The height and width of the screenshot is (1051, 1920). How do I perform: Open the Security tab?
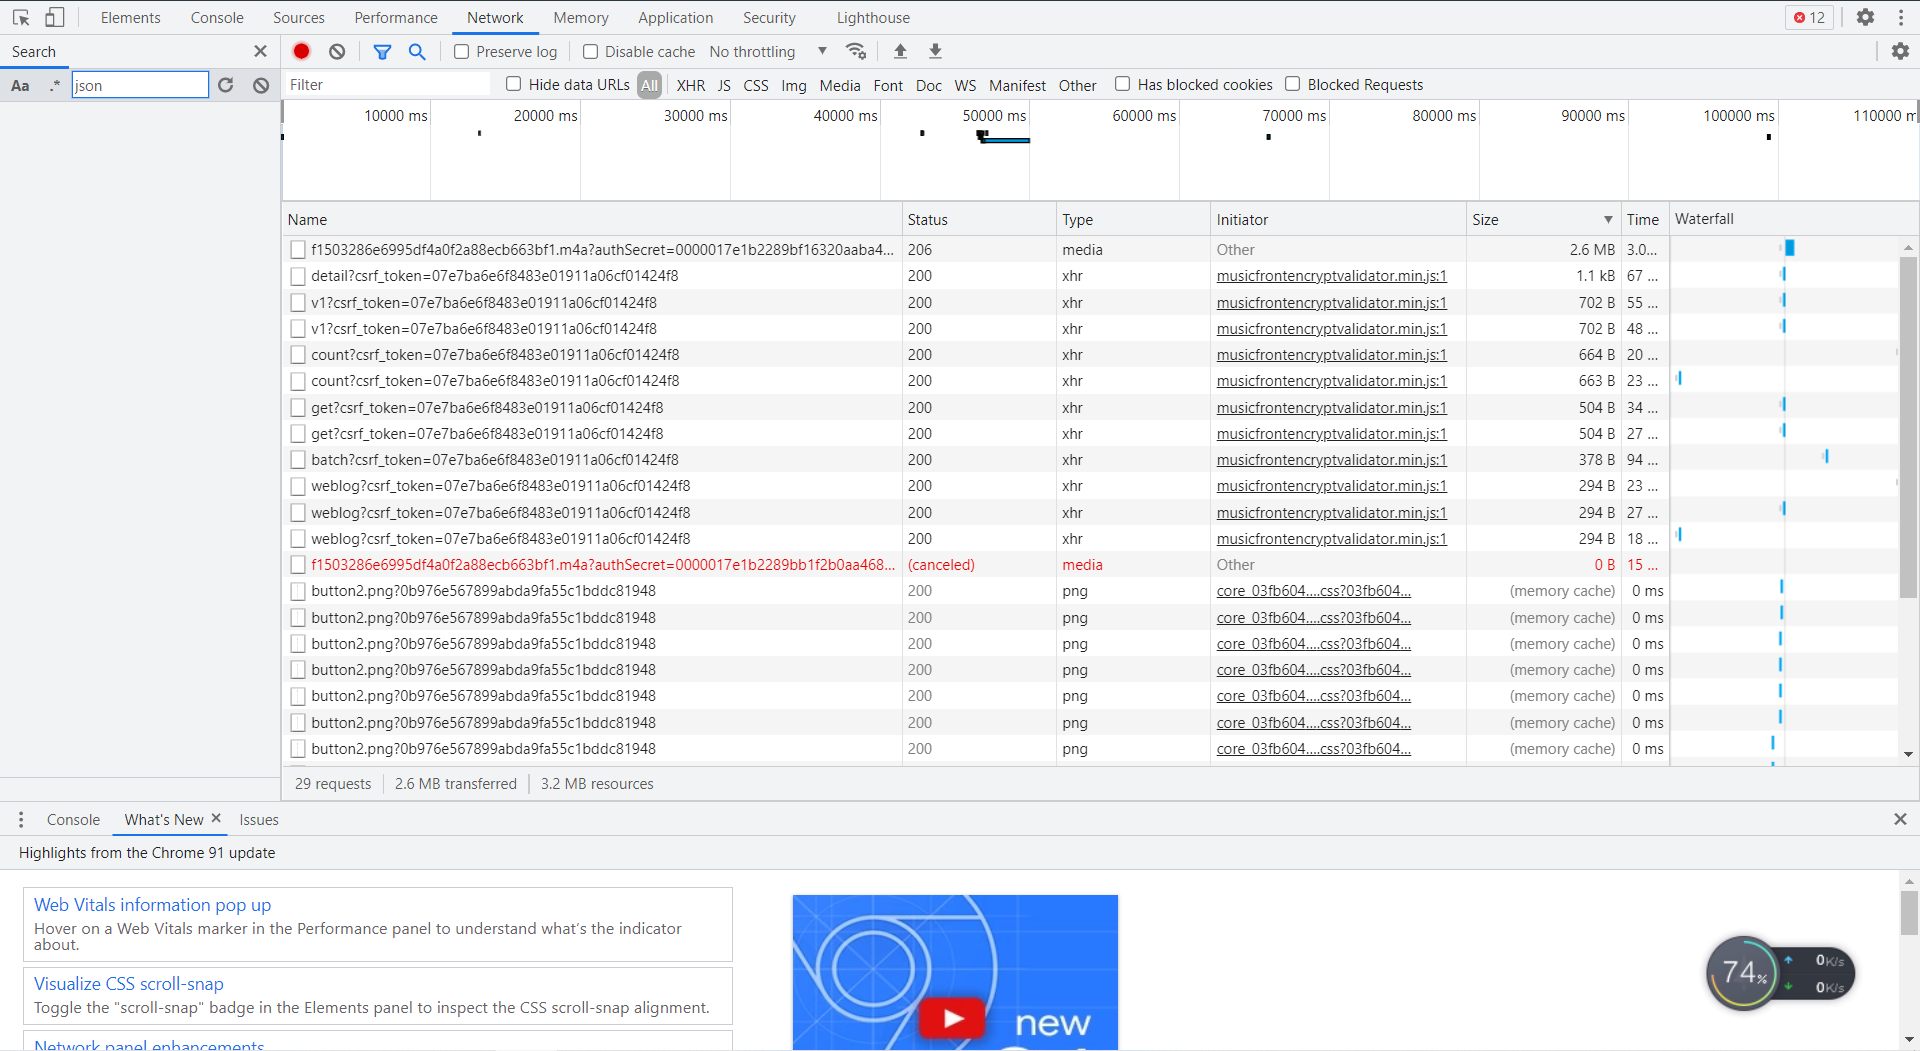(769, 17)
